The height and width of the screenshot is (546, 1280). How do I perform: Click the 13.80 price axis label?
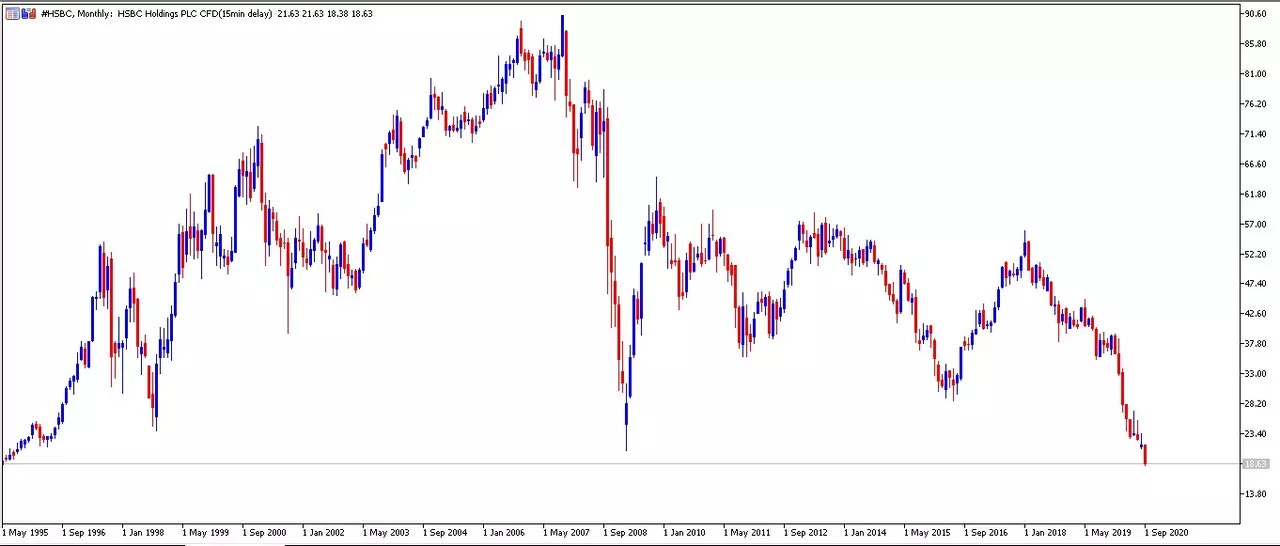[x=1256, y=494]
